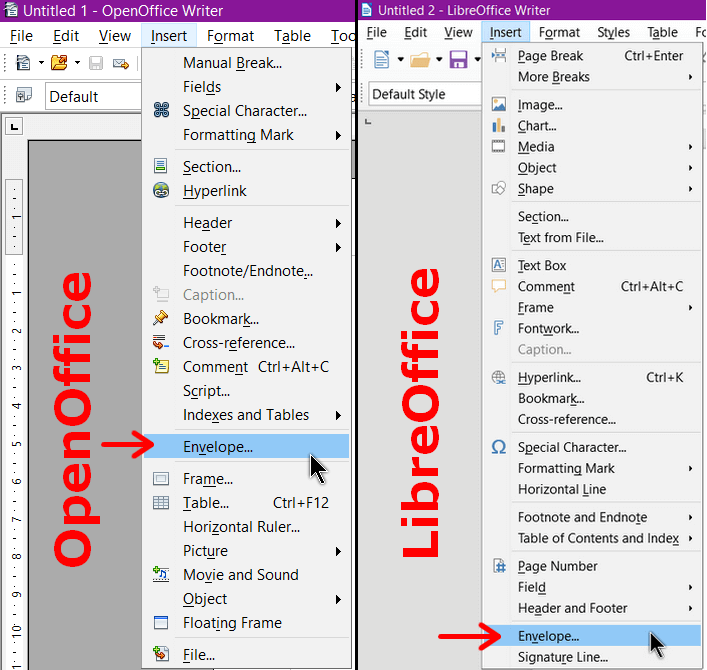
Task: Click Section icon in OpenOffice Insert menu
Action: (x=161, y=165)
